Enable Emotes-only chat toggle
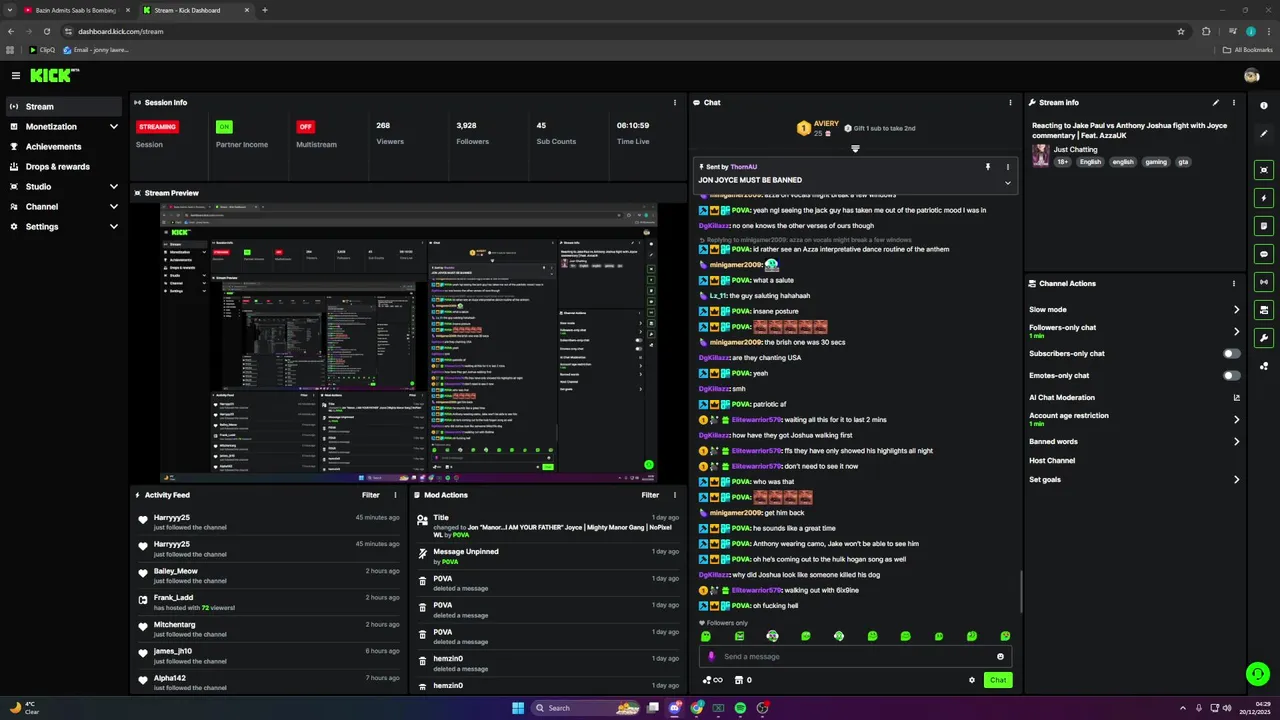Viewport: 1280px width, 720px height. coord(1232,376)
